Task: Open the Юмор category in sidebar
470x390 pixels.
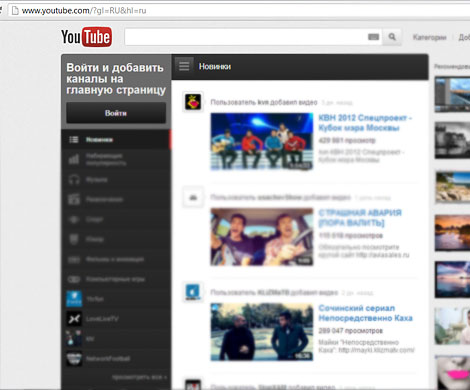Action: [x=116, y=239]
